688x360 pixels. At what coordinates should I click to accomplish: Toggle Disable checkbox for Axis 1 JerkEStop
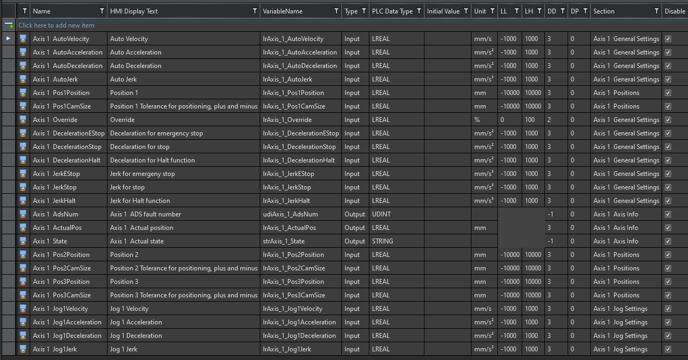(x=668, y=174)
